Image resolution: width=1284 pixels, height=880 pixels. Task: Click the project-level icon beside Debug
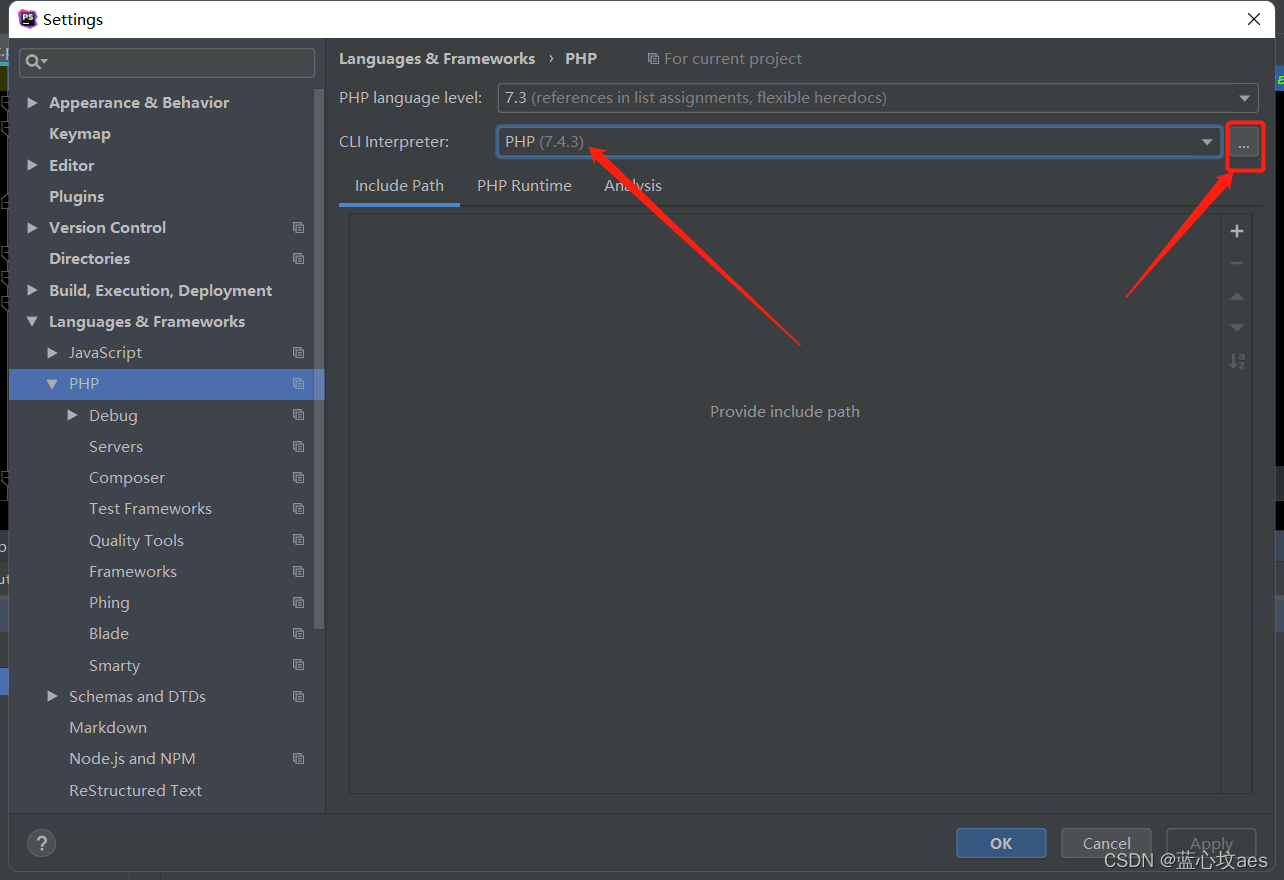298,415
